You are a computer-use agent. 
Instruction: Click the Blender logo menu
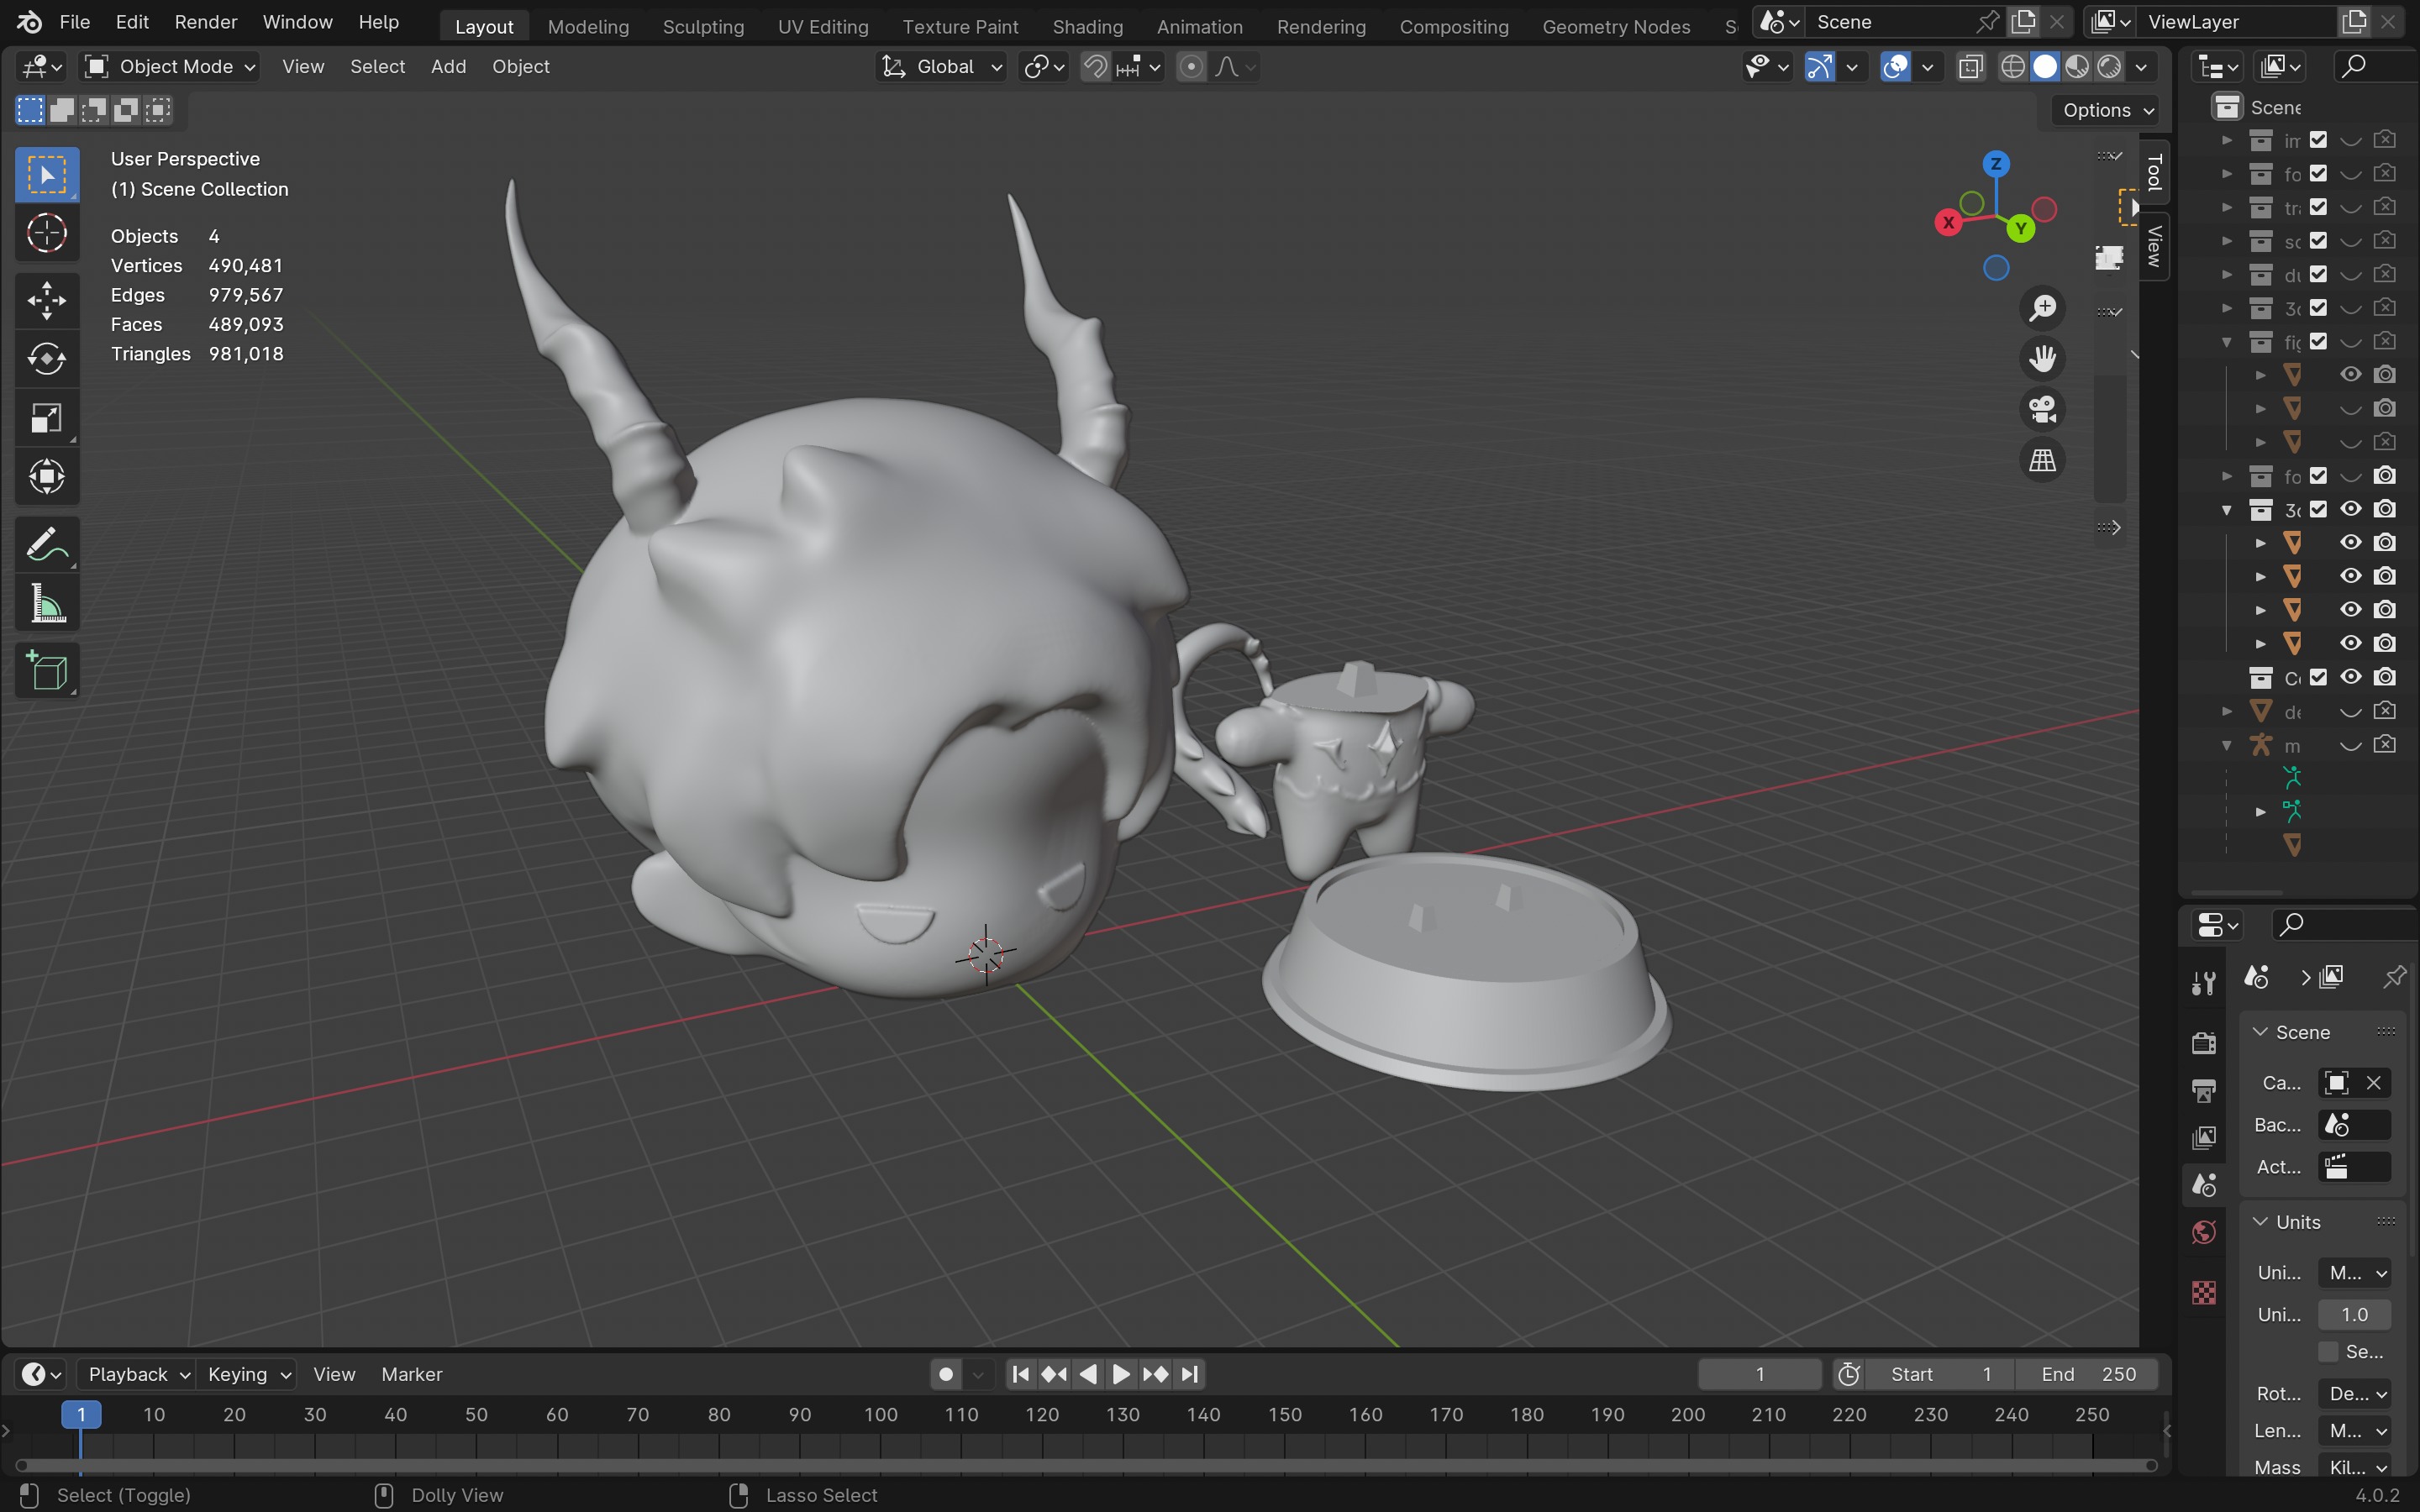click(30, 22)
